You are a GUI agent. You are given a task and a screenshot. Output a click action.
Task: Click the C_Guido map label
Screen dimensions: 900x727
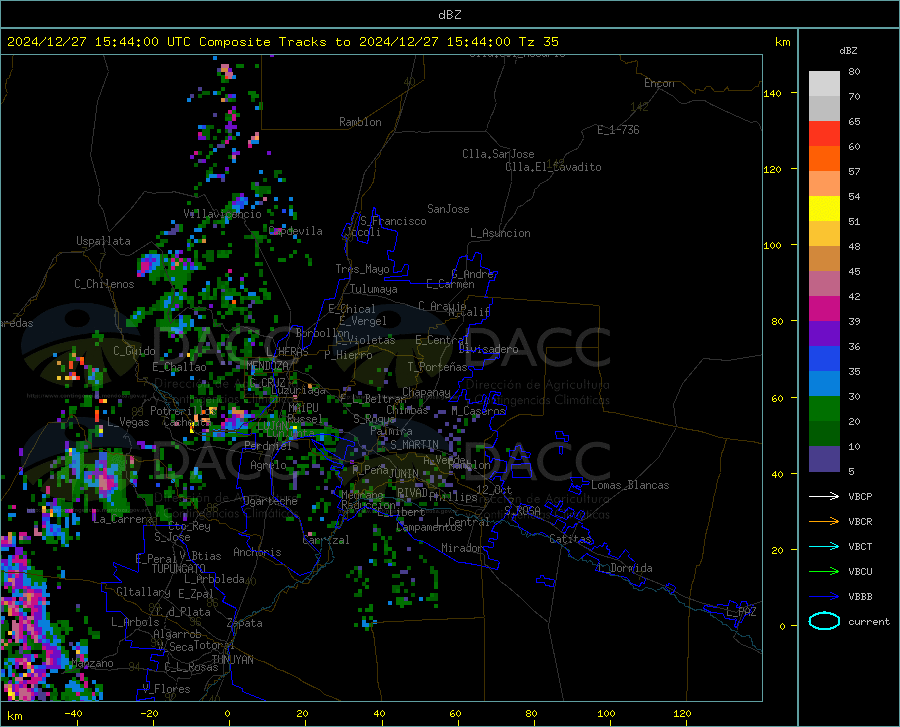click(x=134, y=351)
